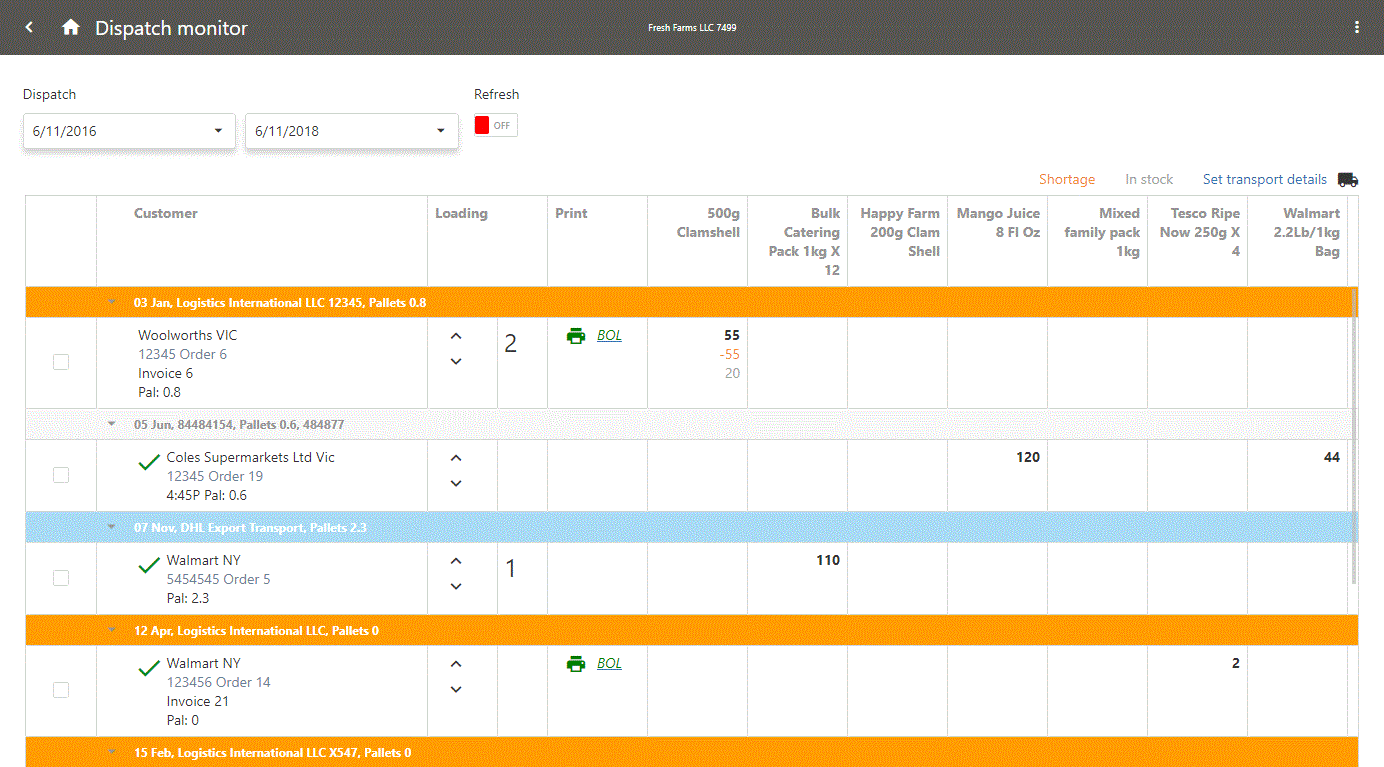1384x767 pixels.
Task: Click the Shortage legend label
Action: click(1067, 180)
